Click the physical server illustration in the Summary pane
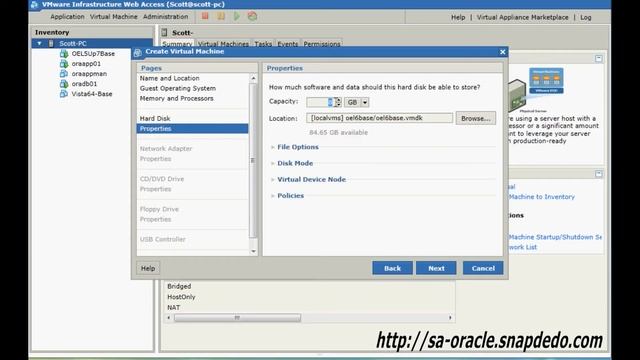Screen dimensions: 640x360 518,96
